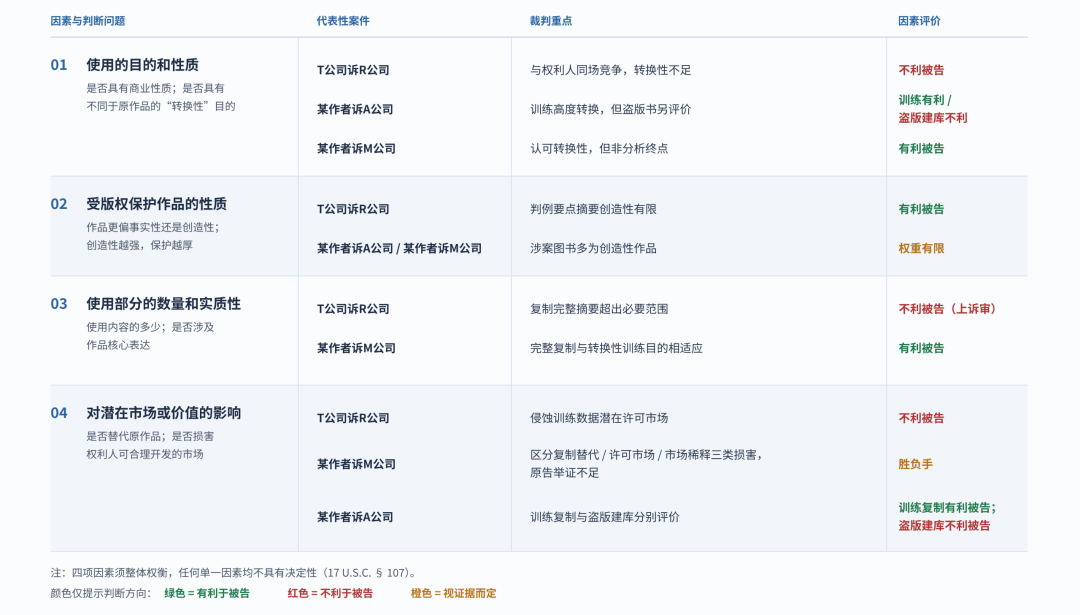Select T公司诉R公司 beside 侵蚀训练数据潜在许可市场

(x=353, y=418)
